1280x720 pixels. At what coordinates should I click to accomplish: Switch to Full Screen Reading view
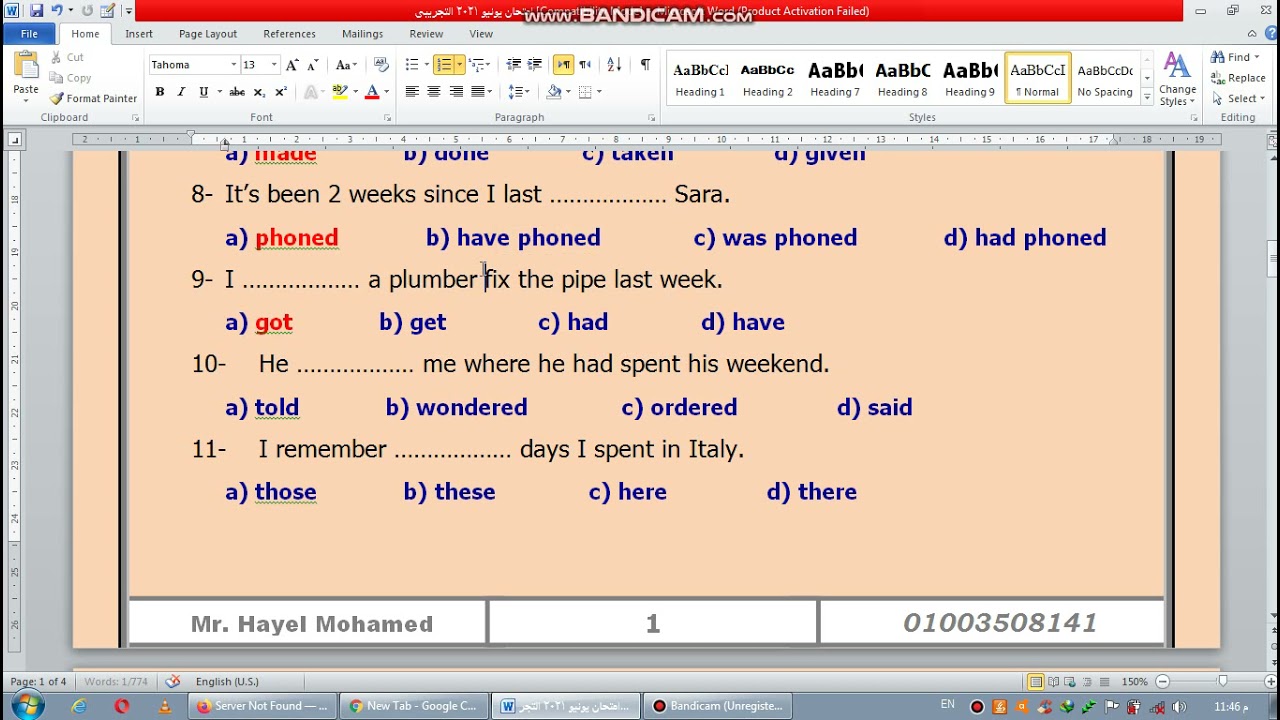click(1053, 682)
